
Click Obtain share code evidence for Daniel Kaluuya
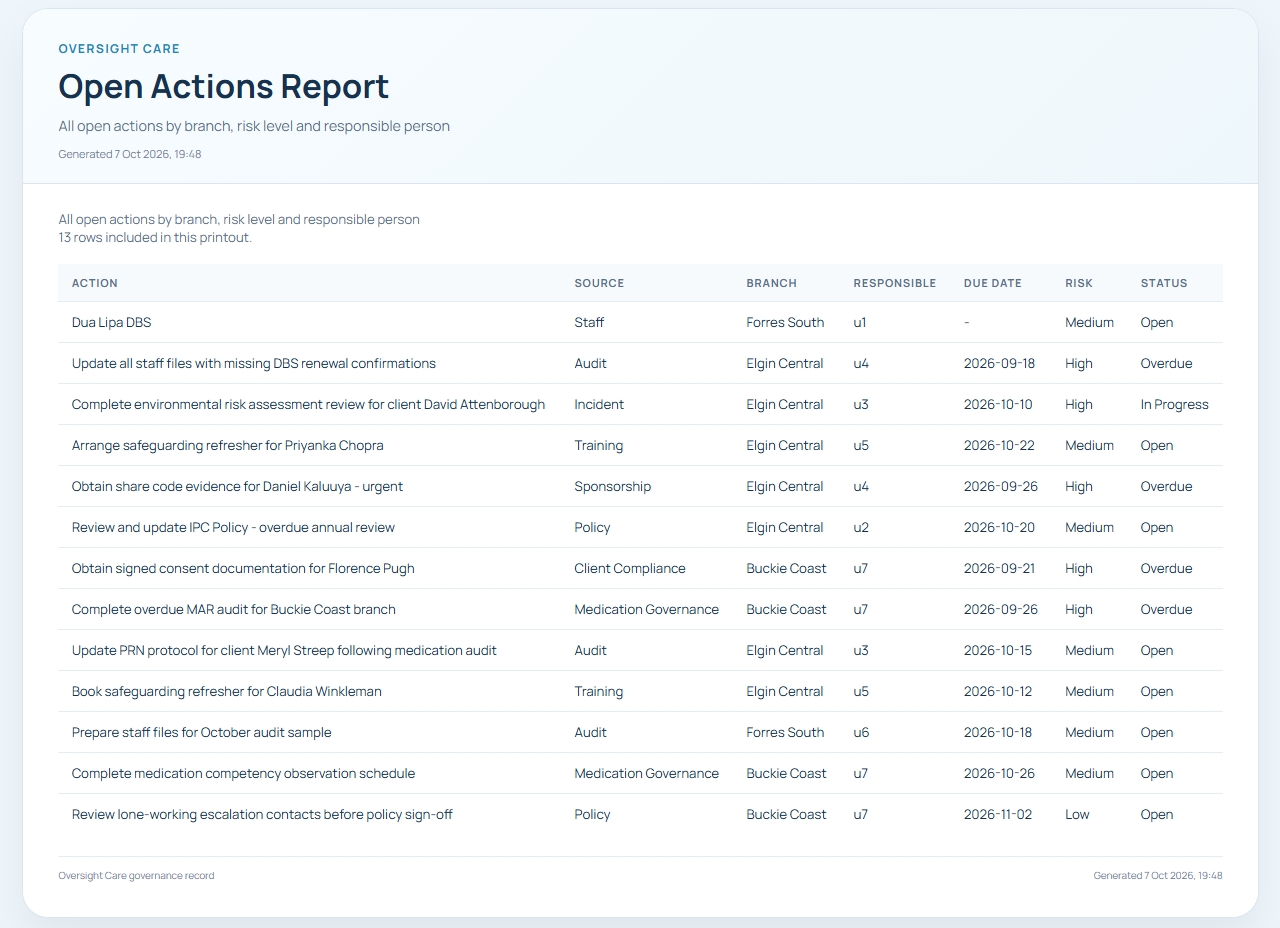point(237,486)
